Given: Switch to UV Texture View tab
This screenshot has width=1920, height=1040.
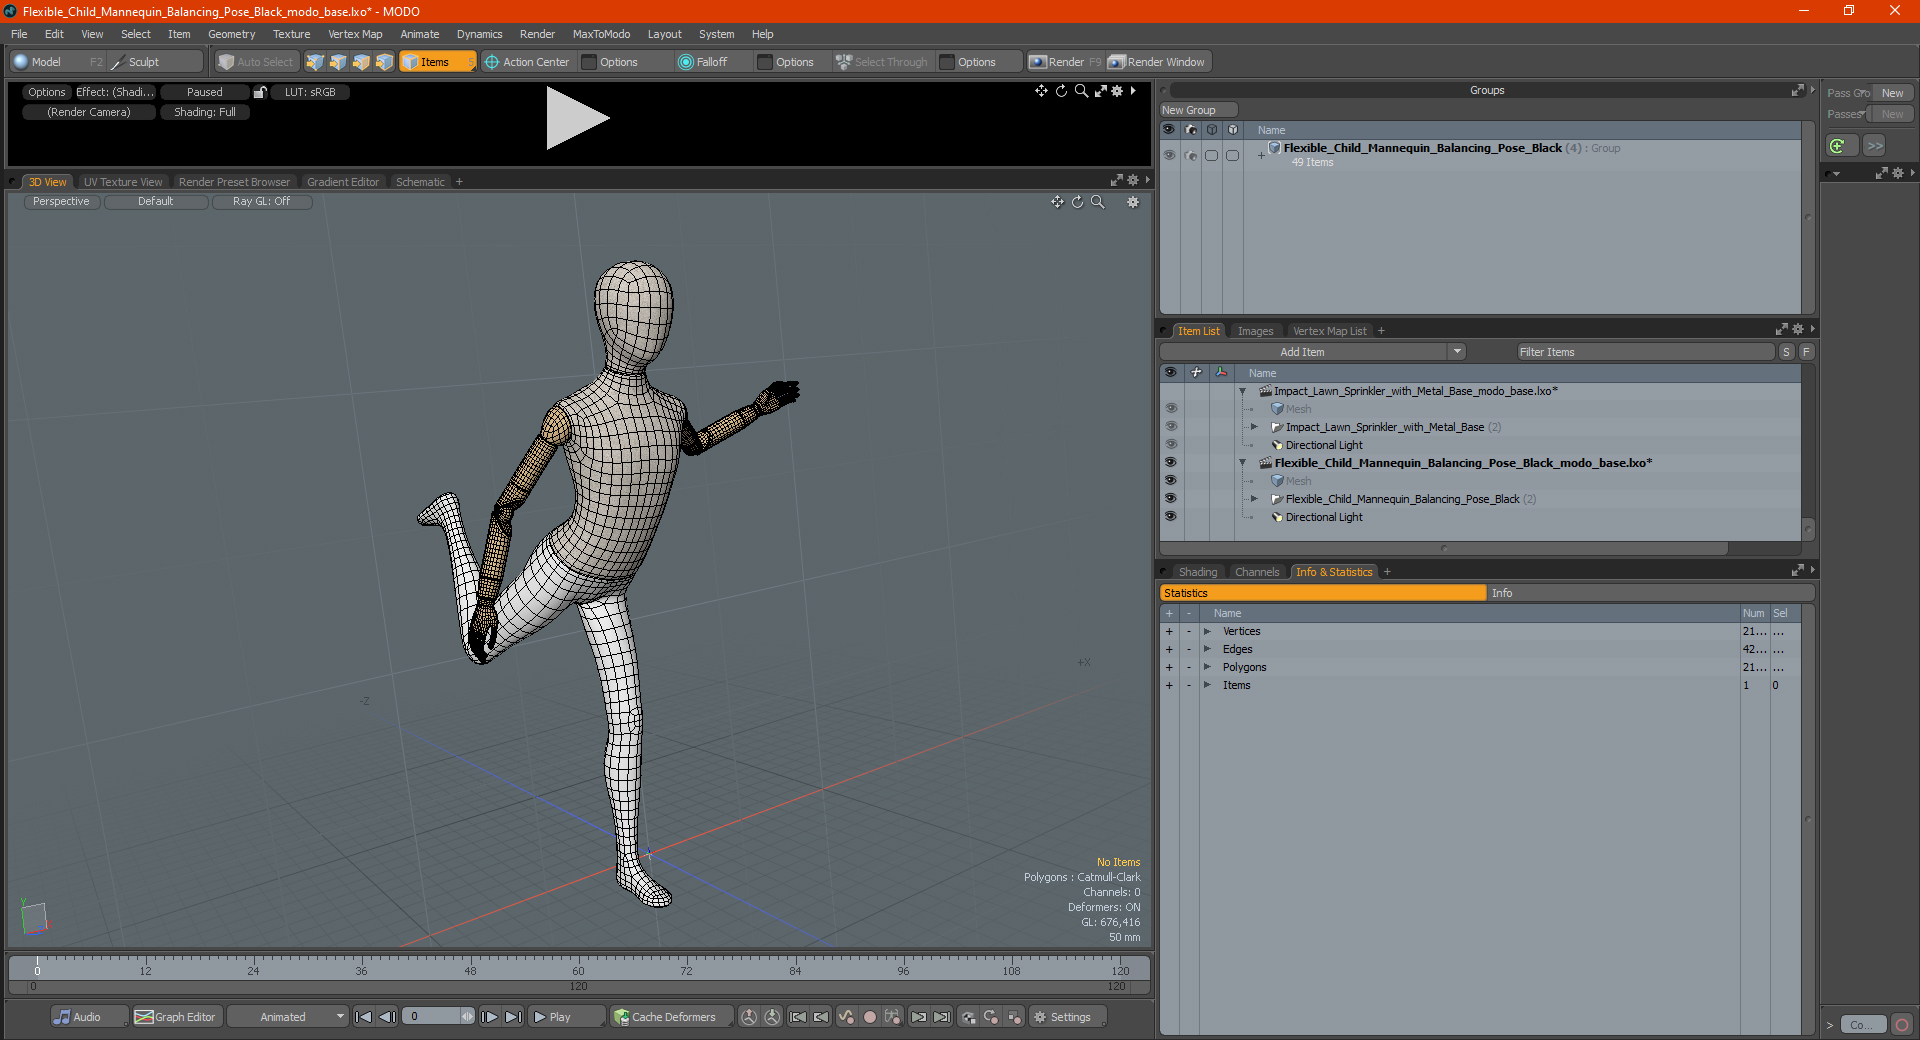Looking at the screenshot, I should coord(122,182).
